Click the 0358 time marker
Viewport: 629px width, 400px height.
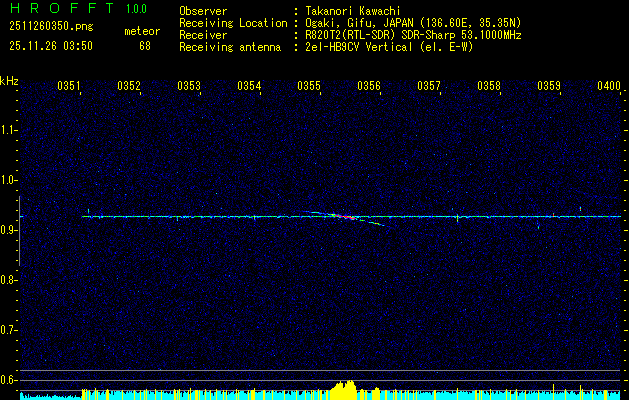pyautogui.click(x=489, y=86)
